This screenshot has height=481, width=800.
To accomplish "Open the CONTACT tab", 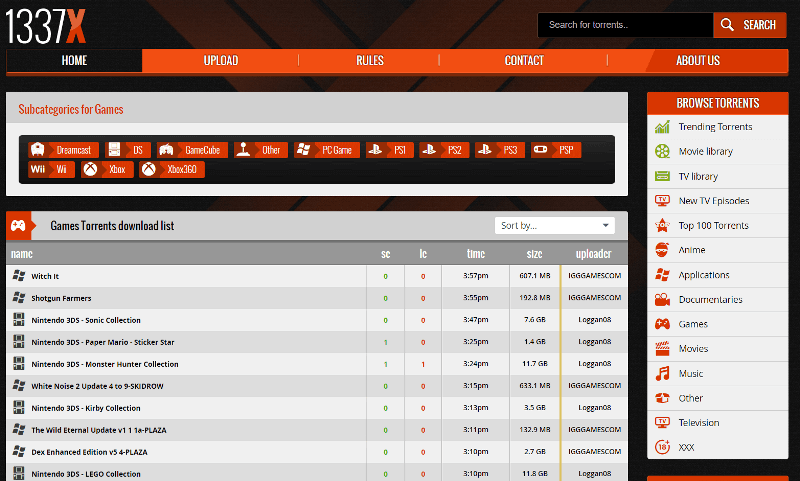I will click(524, 61).
